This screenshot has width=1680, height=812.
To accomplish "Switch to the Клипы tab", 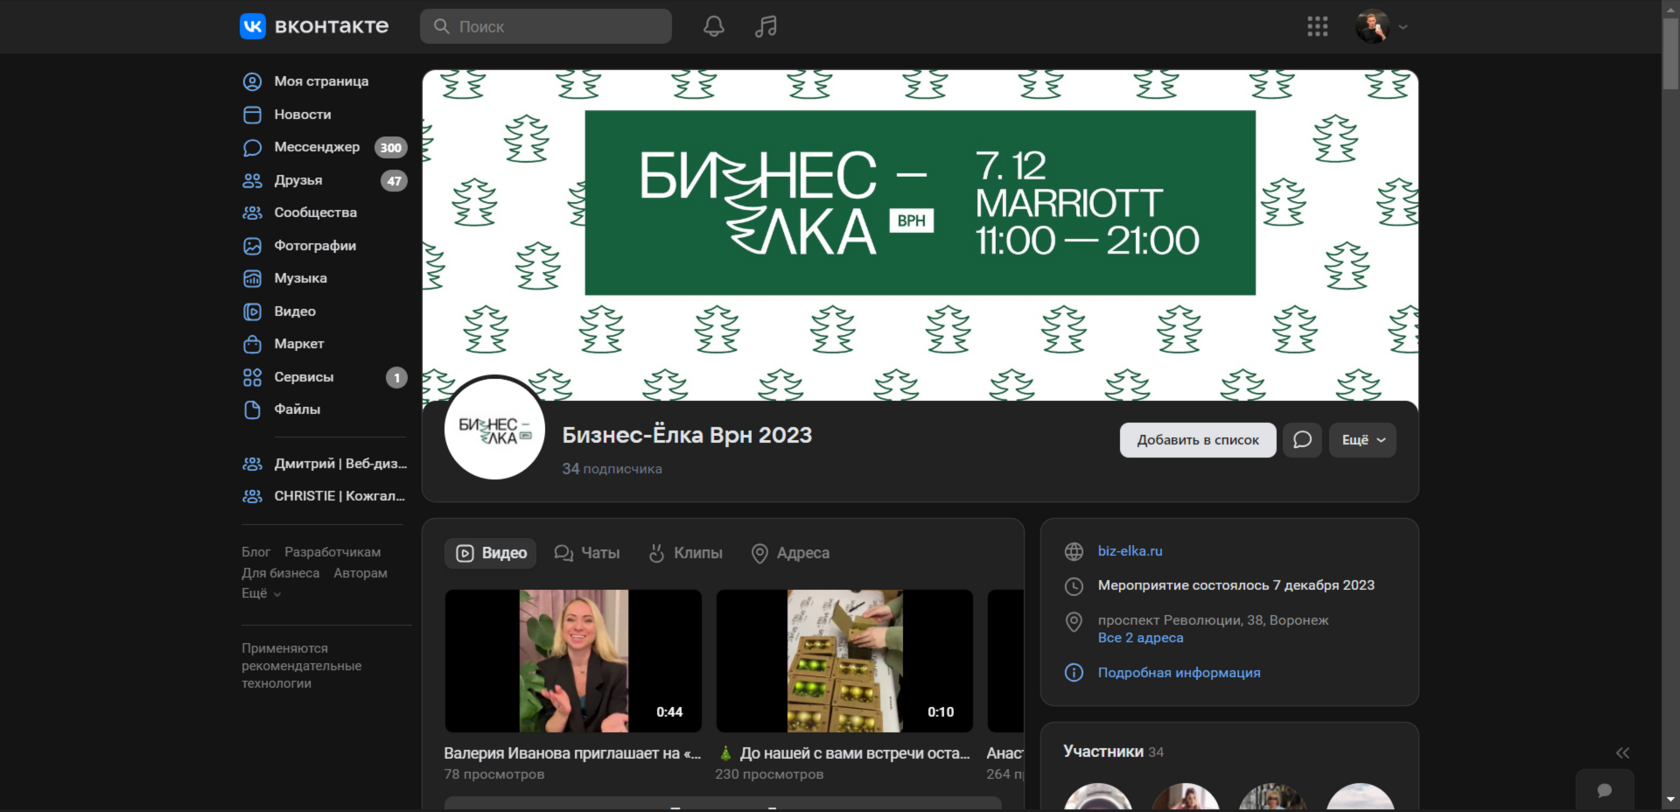I will tap(685, 553).
